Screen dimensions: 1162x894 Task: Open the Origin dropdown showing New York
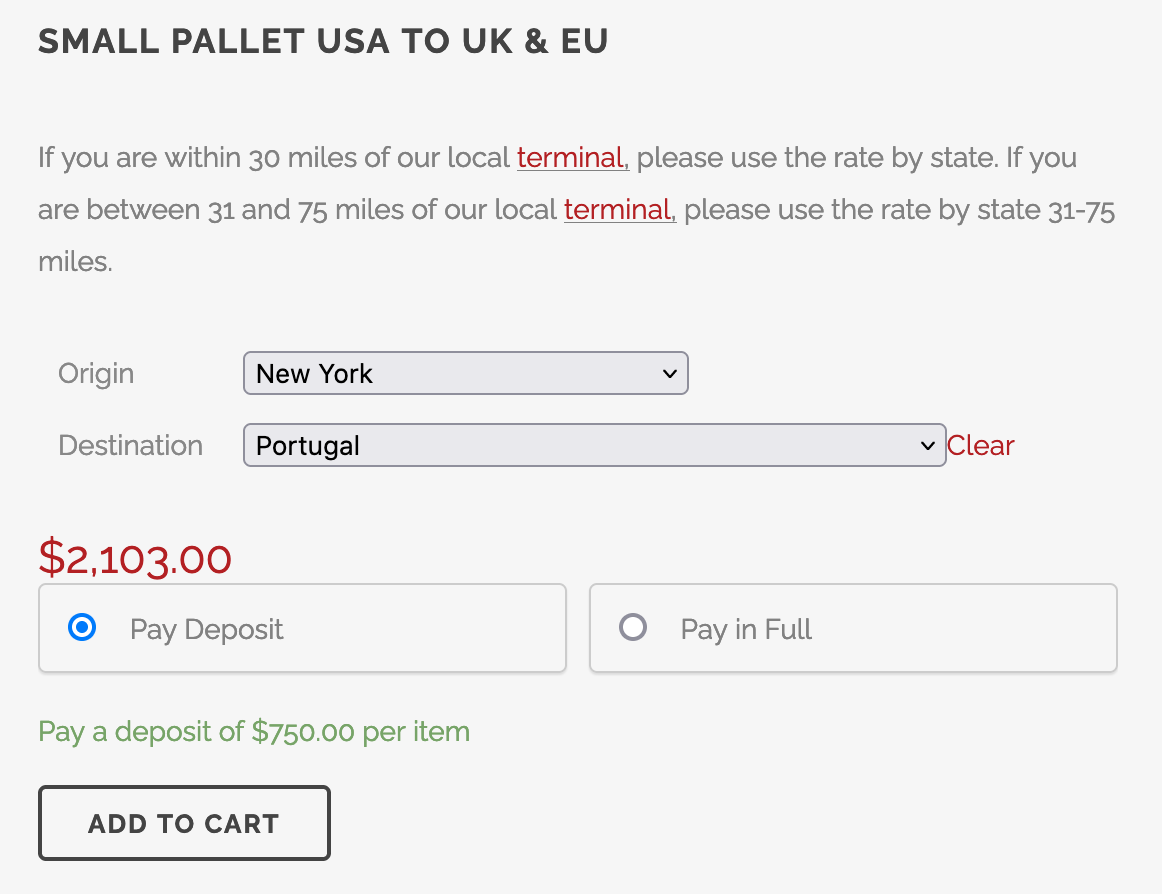[x=450, y=373]
